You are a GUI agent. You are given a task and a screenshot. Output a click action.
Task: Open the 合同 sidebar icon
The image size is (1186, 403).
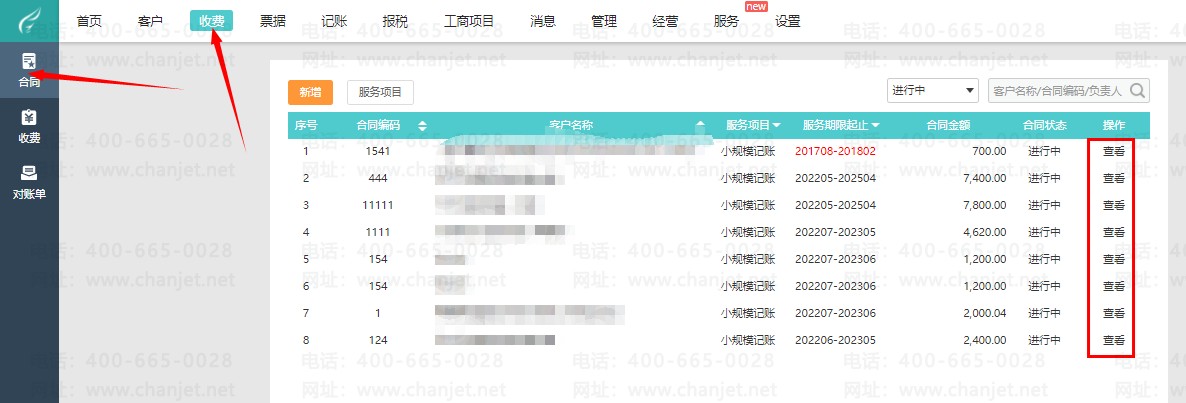tap(29, 70)
